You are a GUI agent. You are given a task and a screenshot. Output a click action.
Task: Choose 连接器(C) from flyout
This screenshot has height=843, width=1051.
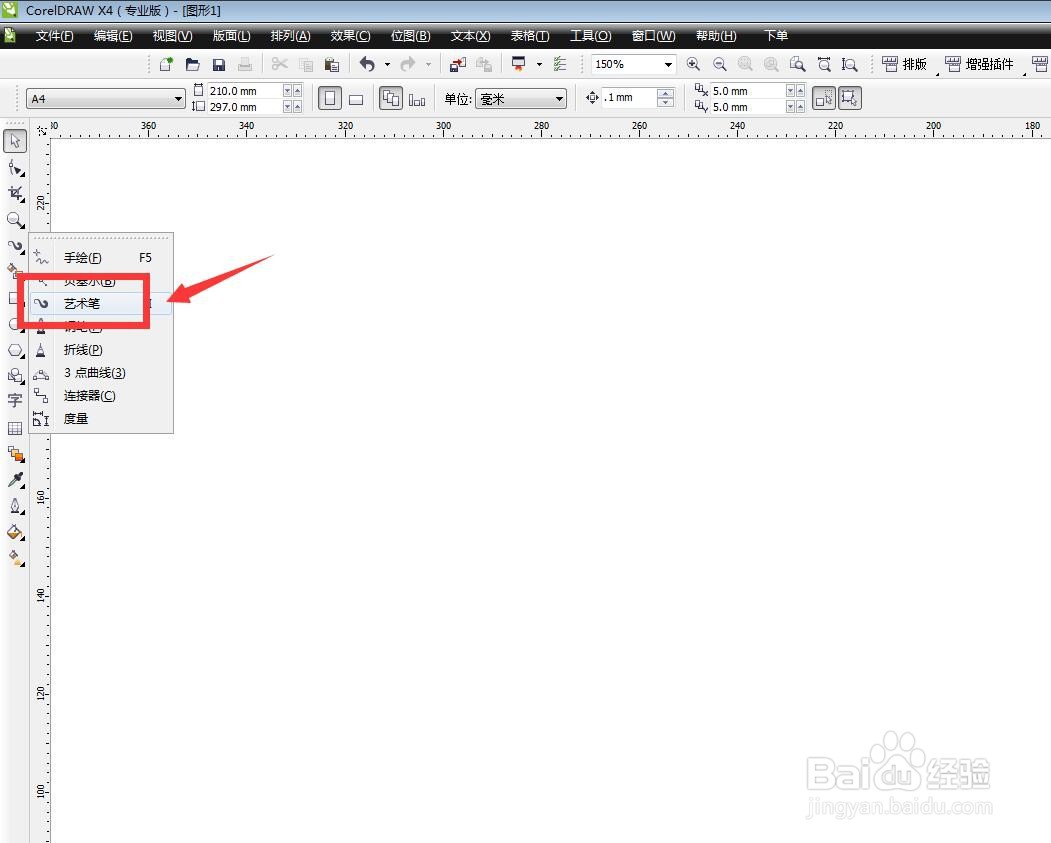101,395
